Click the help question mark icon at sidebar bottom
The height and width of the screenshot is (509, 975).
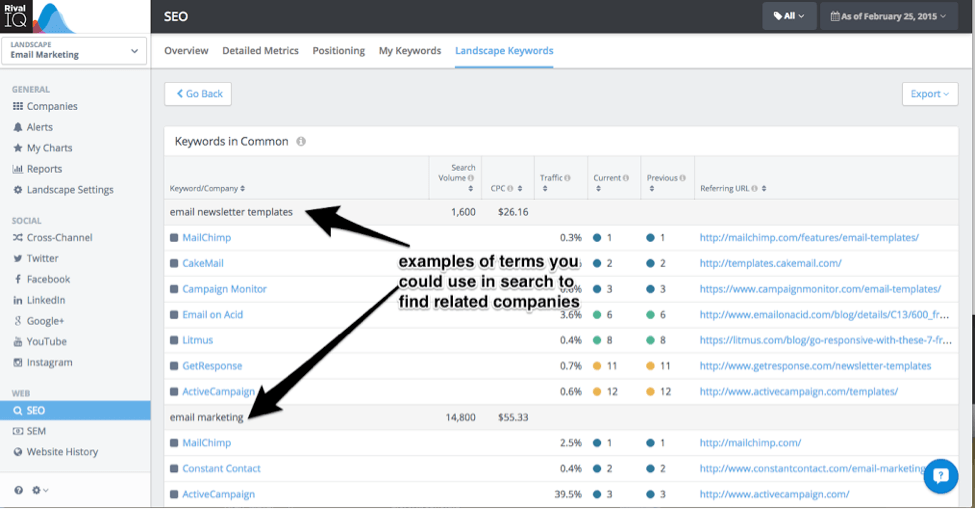(x=19, y=490)
